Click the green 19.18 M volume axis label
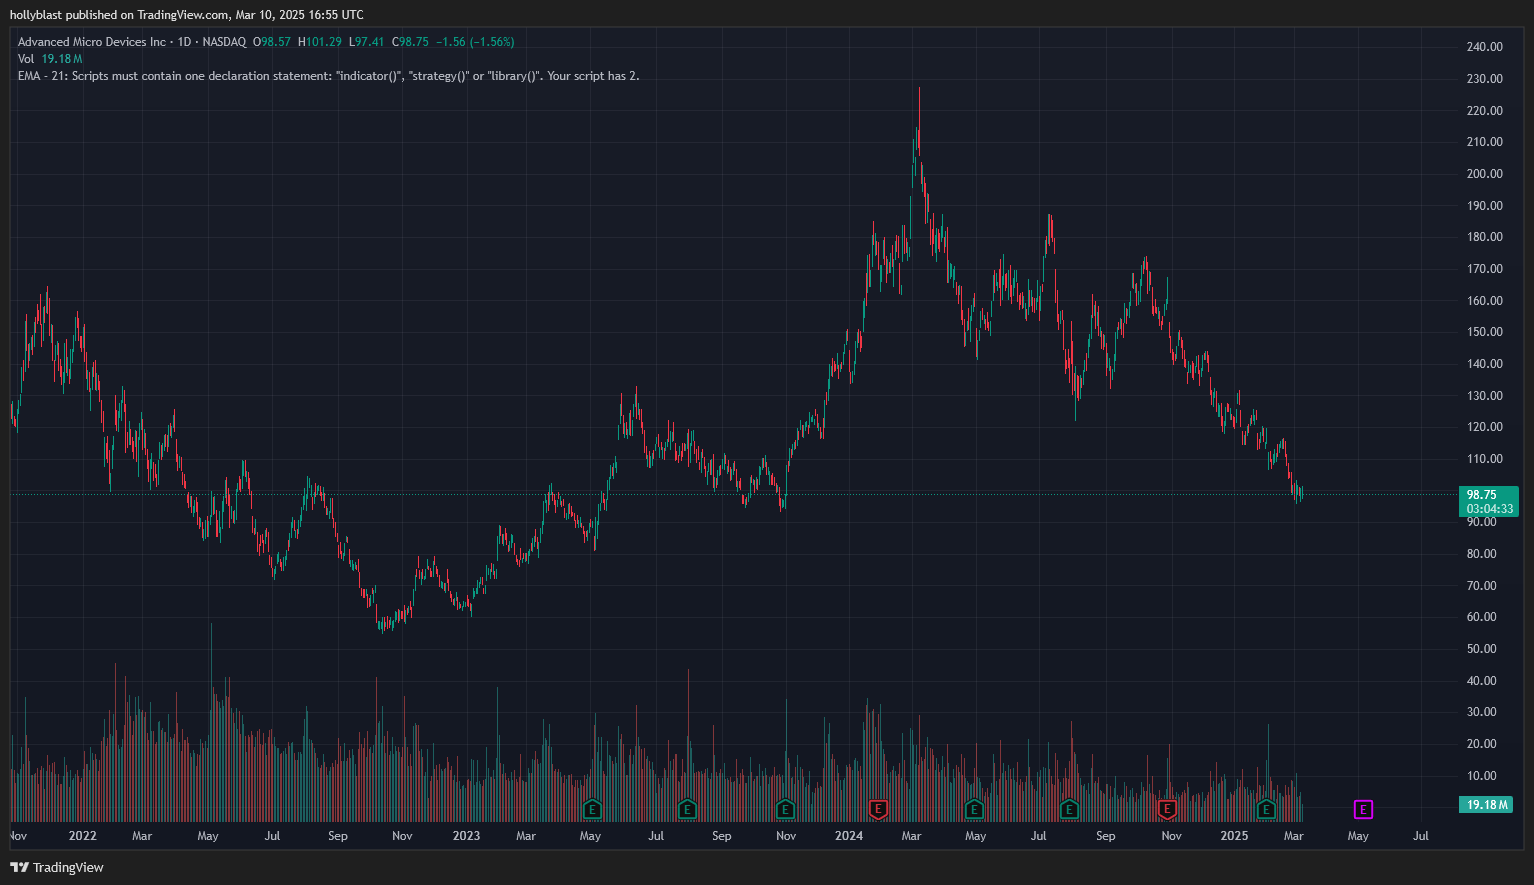 pyautogui.click(x=1486, y=805)
